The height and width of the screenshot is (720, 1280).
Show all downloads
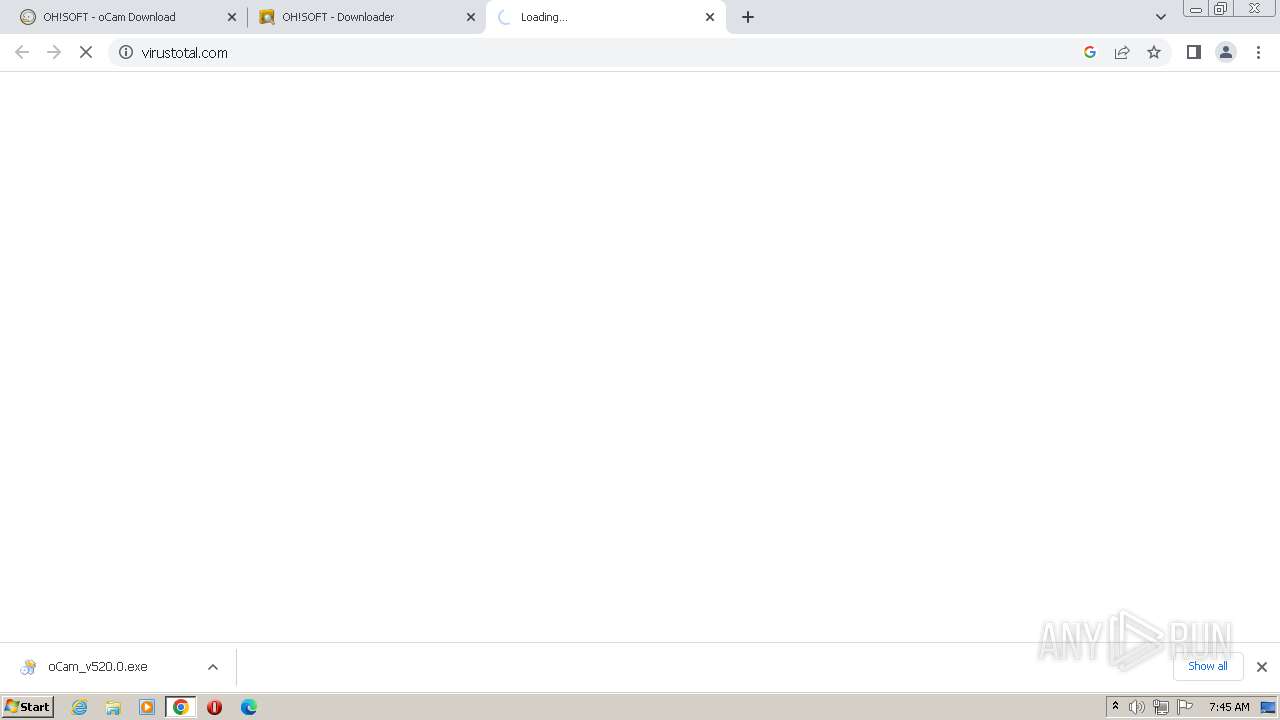[x=1208, y=666]
